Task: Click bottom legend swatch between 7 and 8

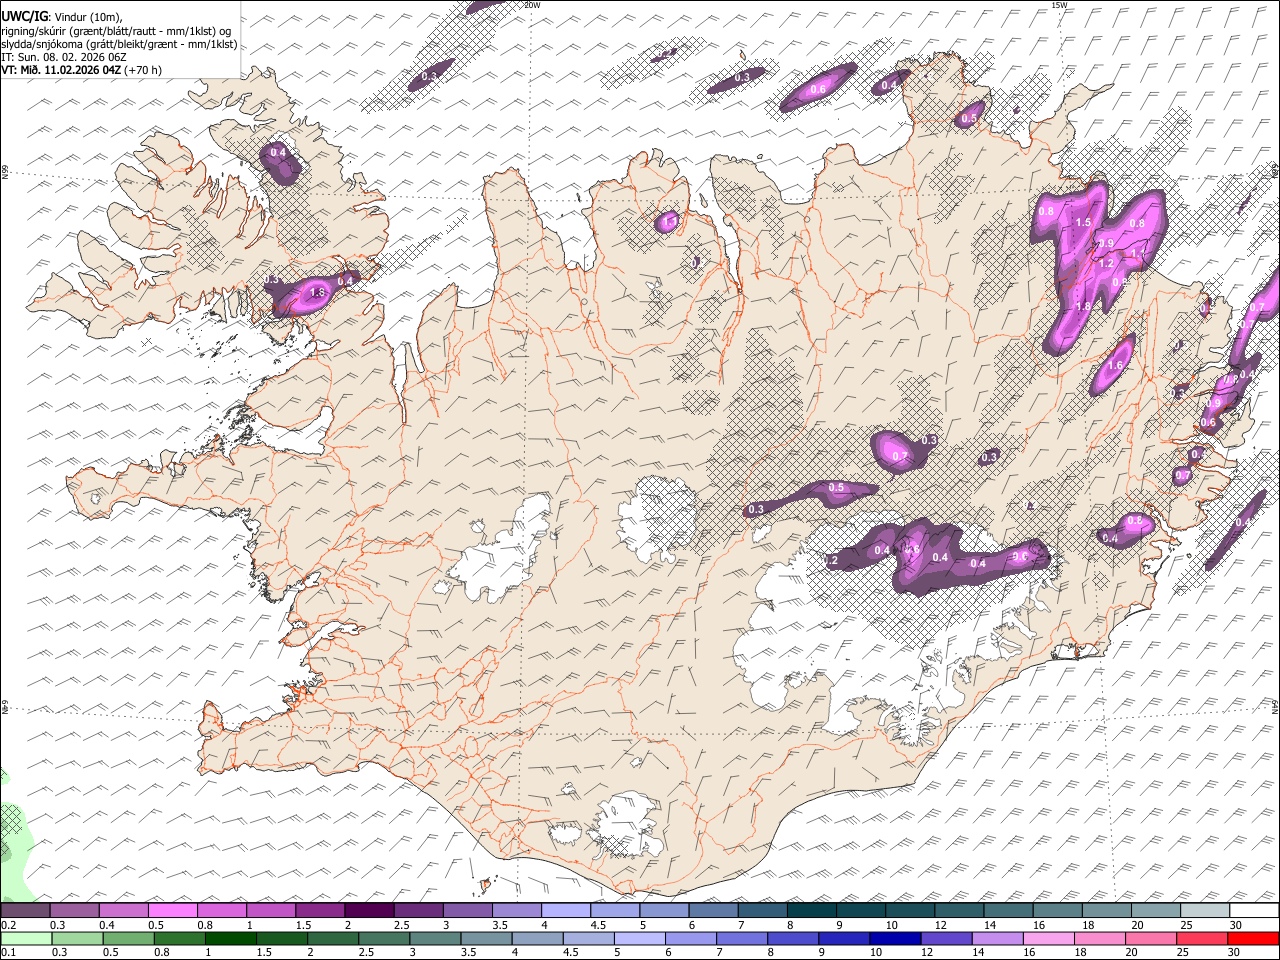Action: (743, 939)
